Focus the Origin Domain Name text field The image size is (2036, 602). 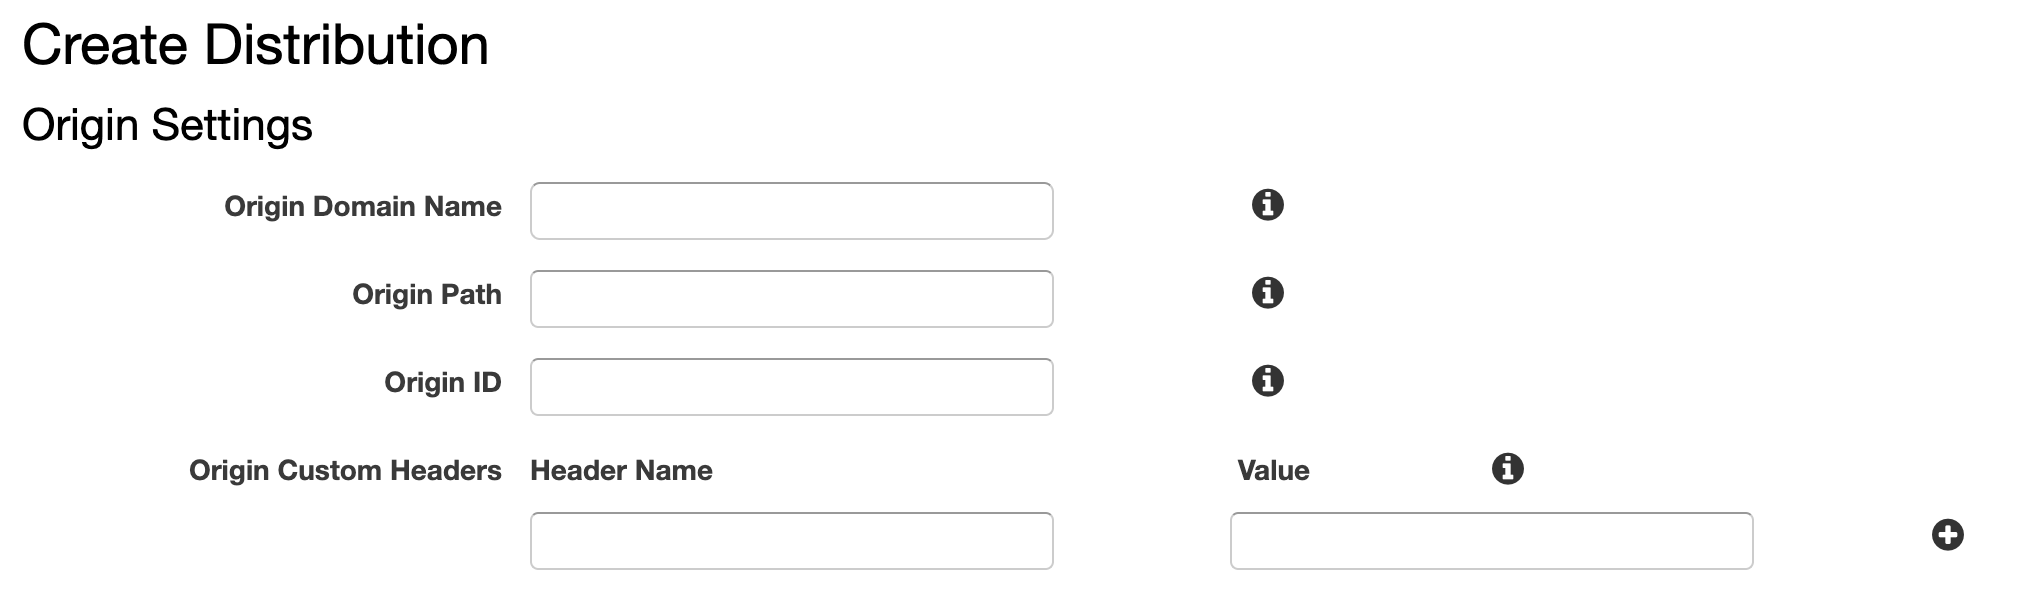[791, 211]
